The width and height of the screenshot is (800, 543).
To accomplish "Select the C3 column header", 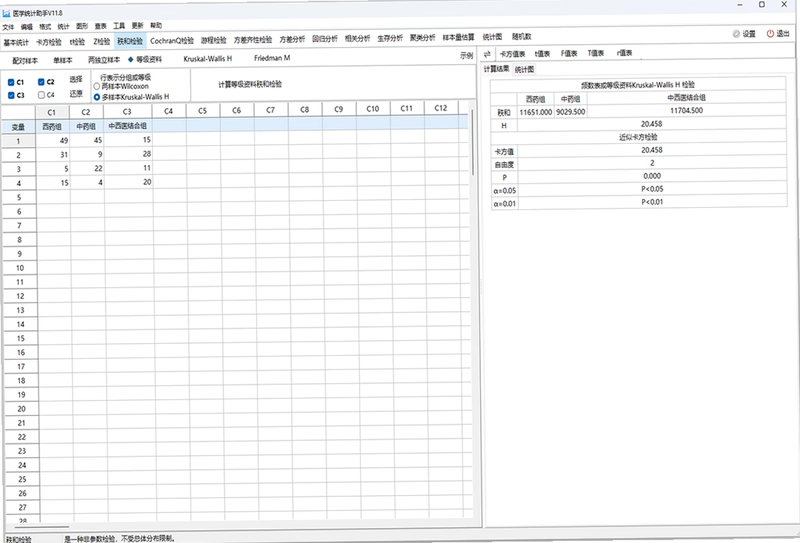I will pos(128,111).
